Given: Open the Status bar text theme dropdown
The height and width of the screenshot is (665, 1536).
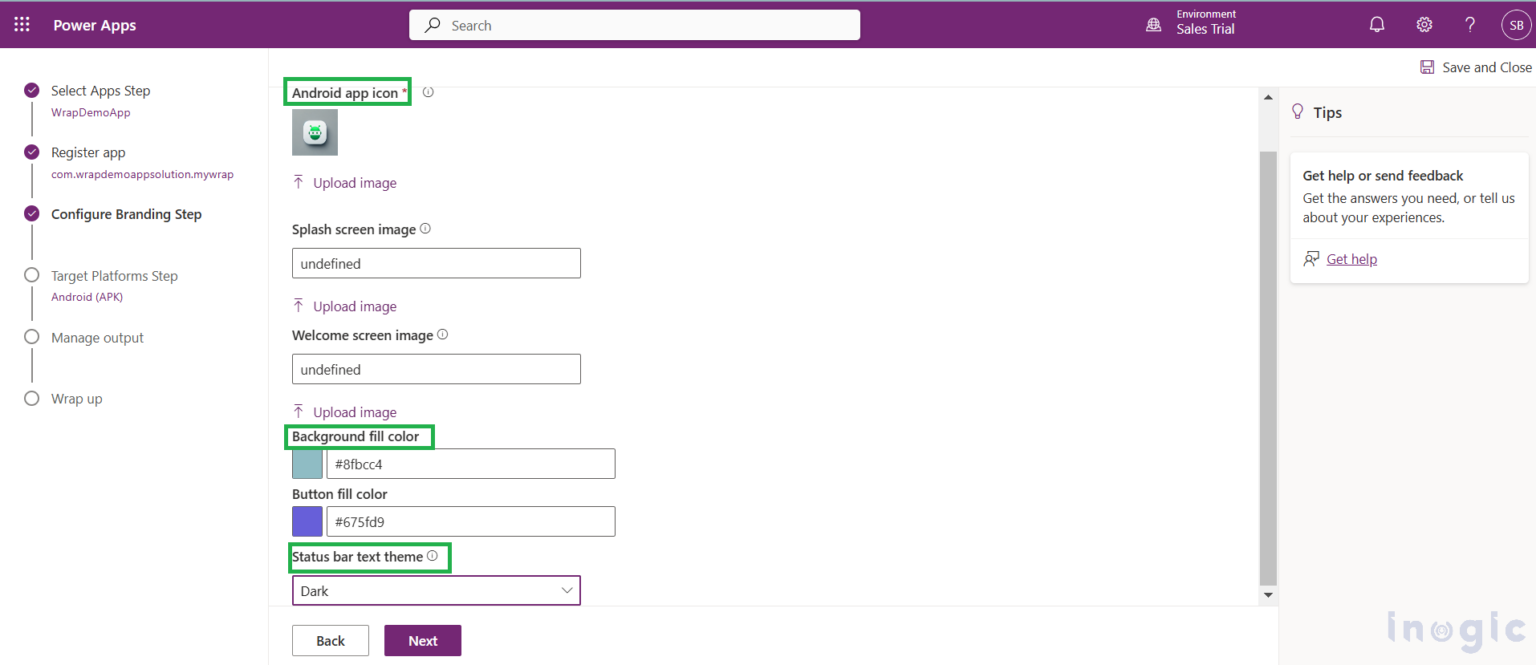Looking at the screenshot, I should click(436, 590).
